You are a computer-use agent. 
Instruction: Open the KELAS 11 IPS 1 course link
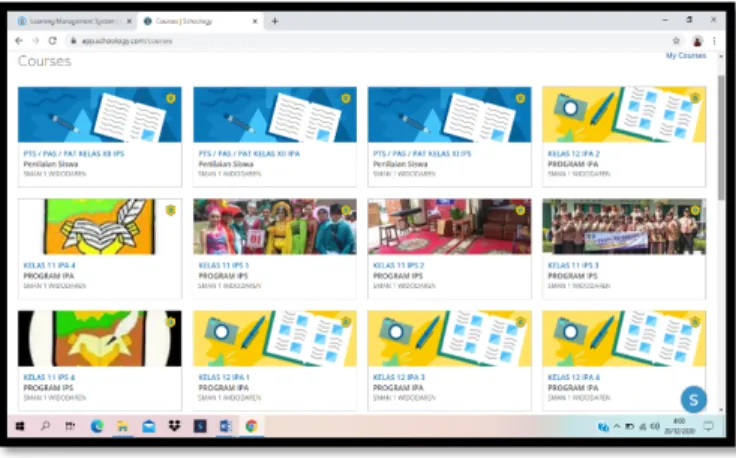pyautogui.click(x=223, y=265)
